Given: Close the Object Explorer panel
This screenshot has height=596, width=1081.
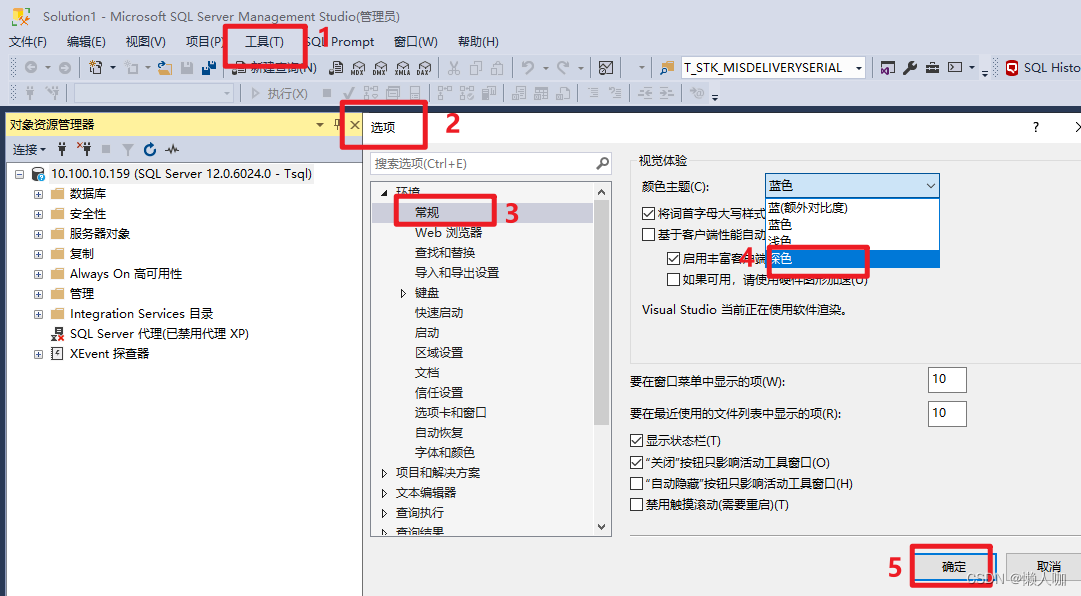Looking at the screenshot, I should (354, 125).
